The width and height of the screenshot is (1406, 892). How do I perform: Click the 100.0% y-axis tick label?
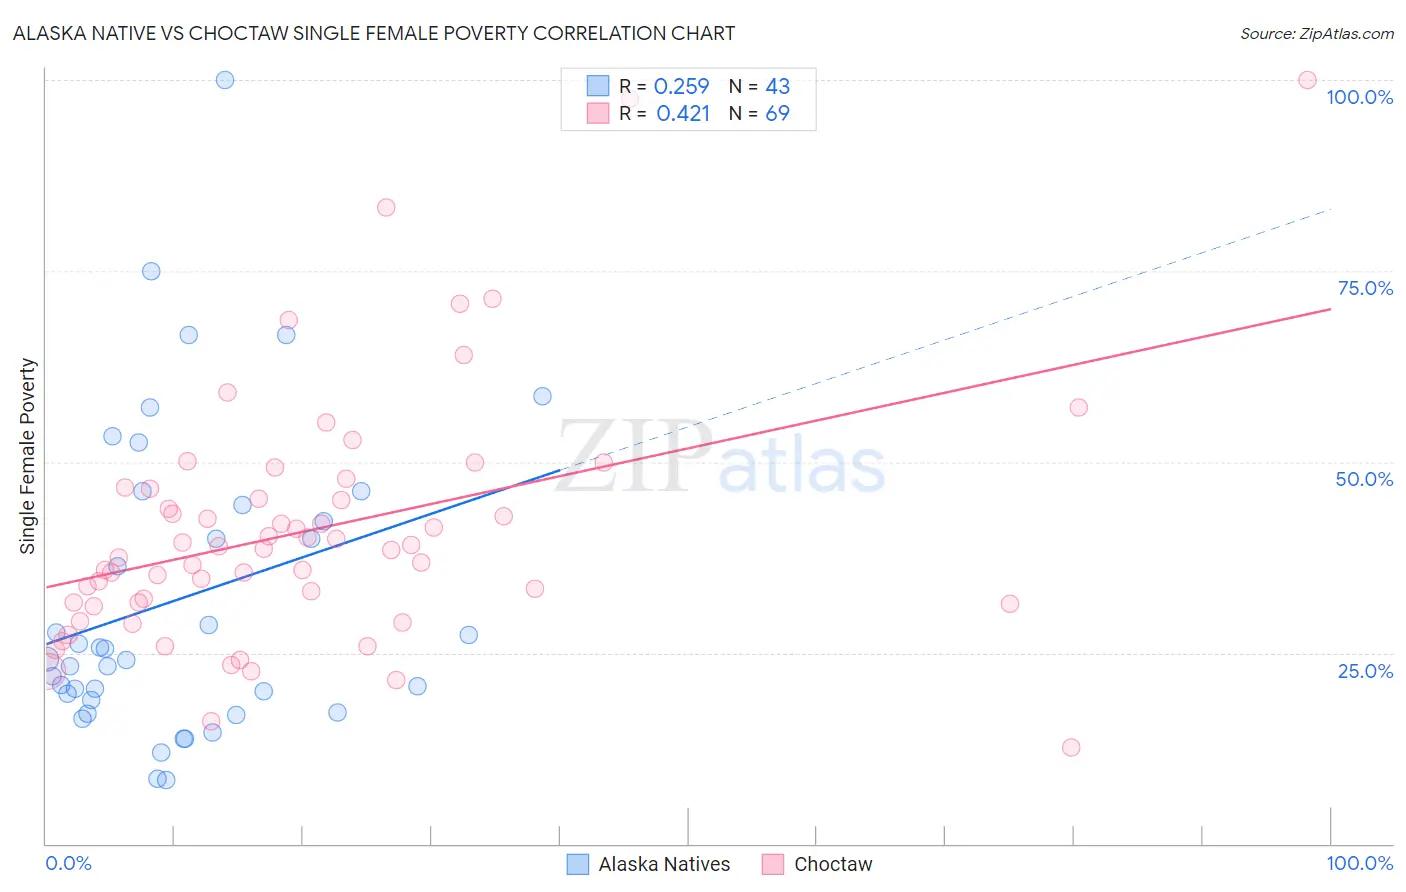tap(1360, 97)
